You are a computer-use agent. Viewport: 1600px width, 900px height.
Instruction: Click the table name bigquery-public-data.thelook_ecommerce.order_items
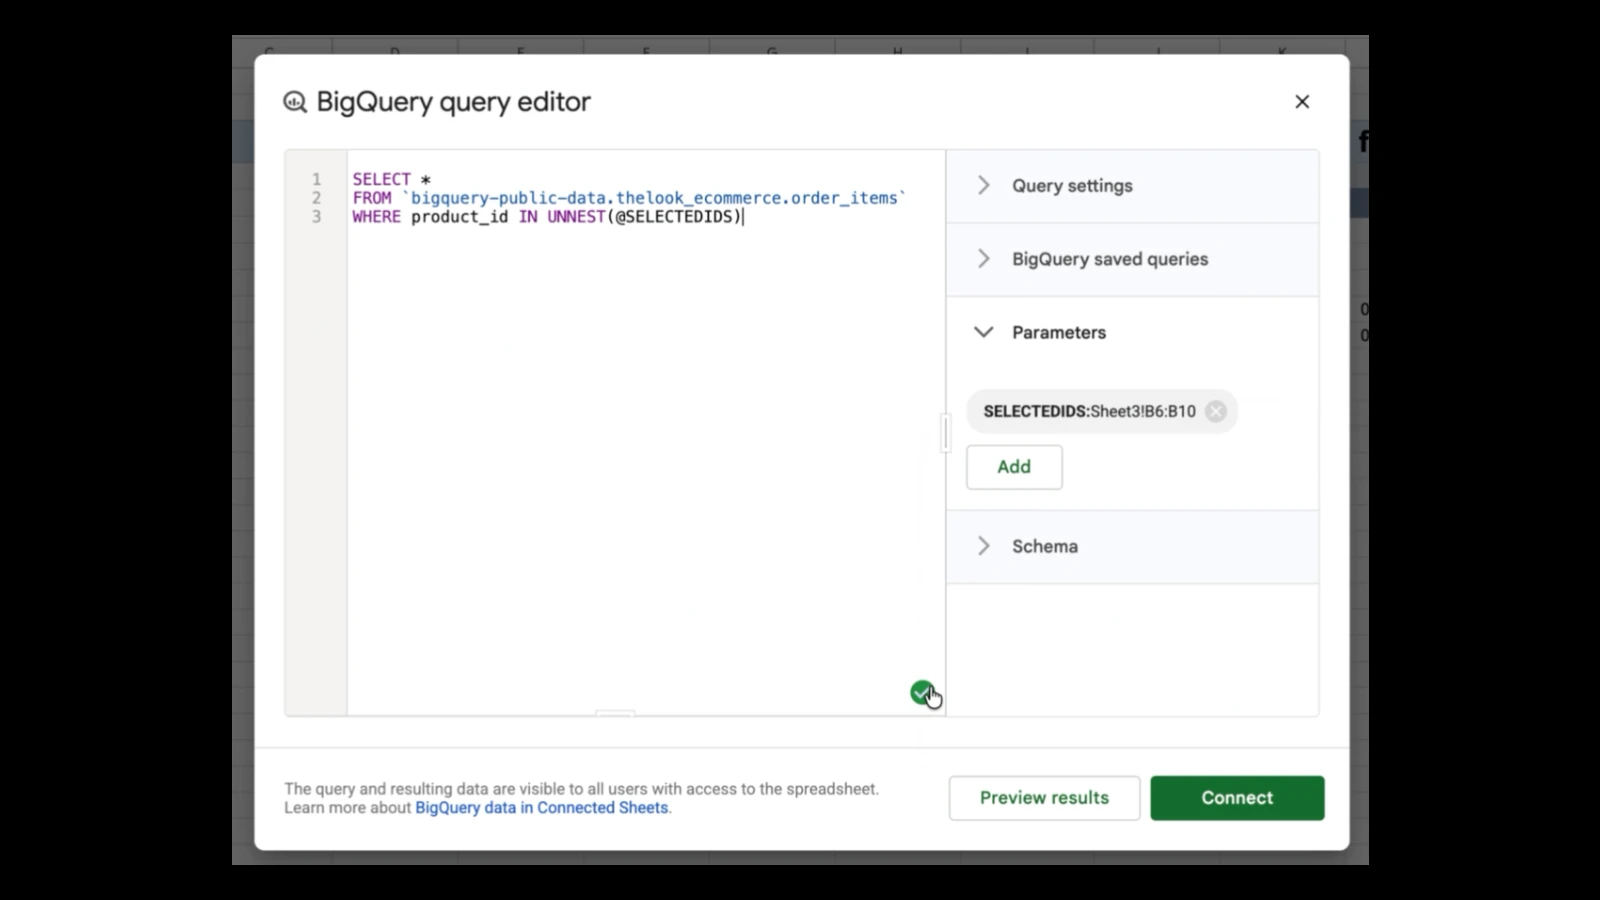pos(654,198)
